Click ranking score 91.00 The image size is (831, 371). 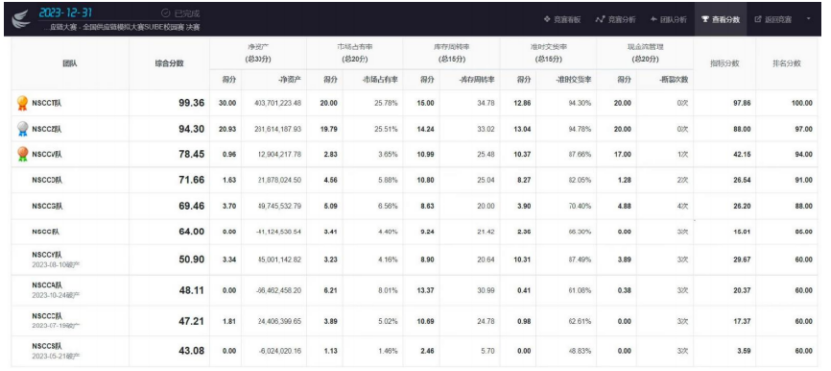pos(803,180)
